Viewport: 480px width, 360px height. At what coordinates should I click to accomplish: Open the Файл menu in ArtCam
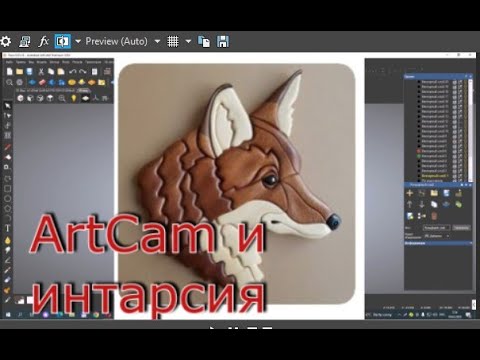9,62
